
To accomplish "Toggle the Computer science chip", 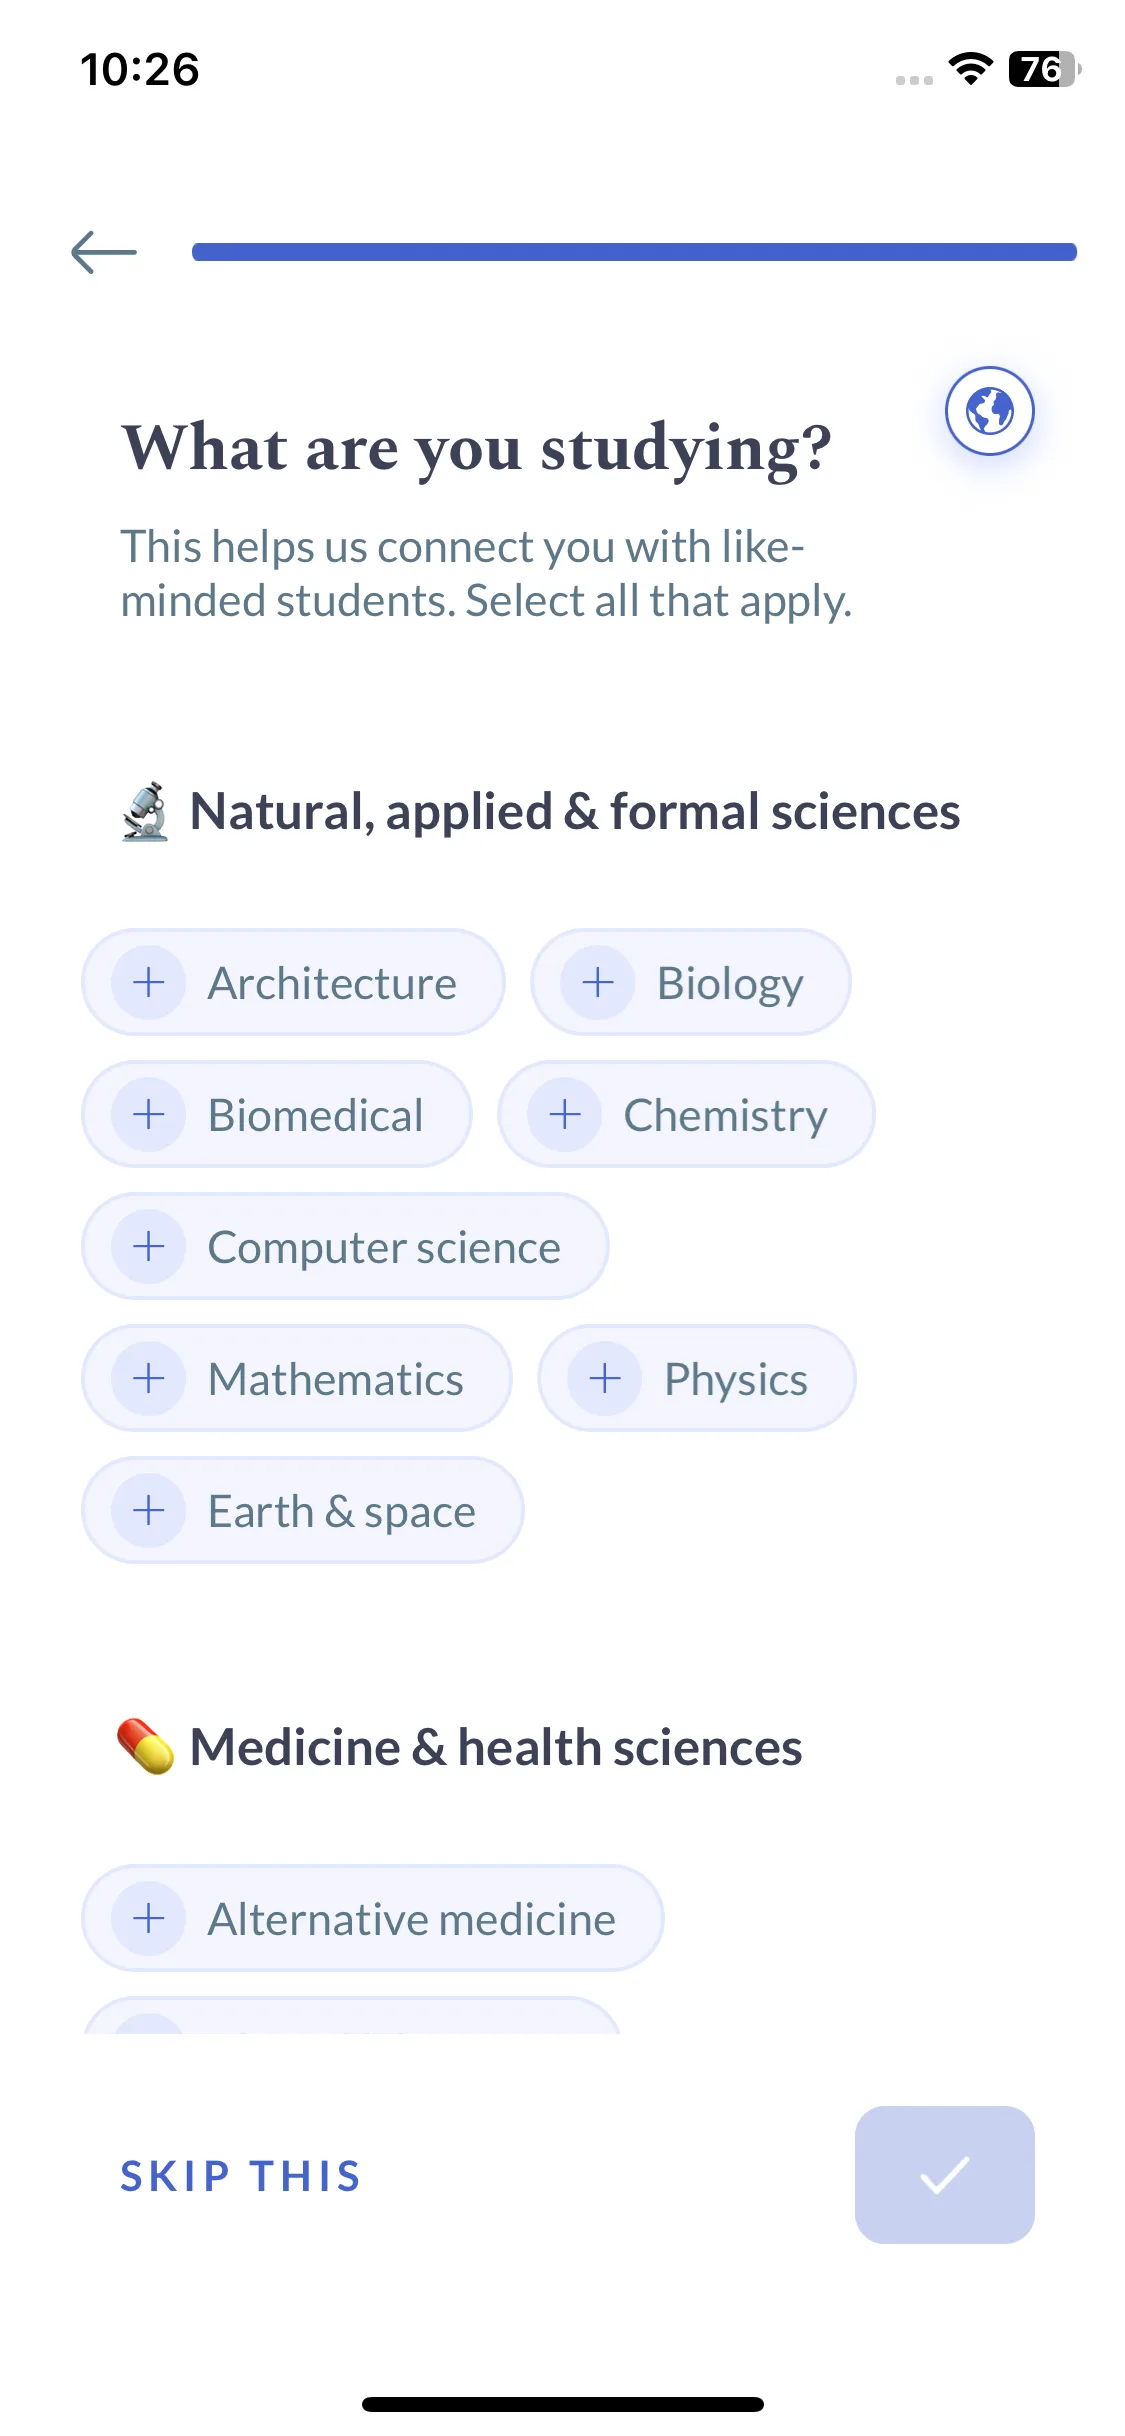I will point(345,1246).
